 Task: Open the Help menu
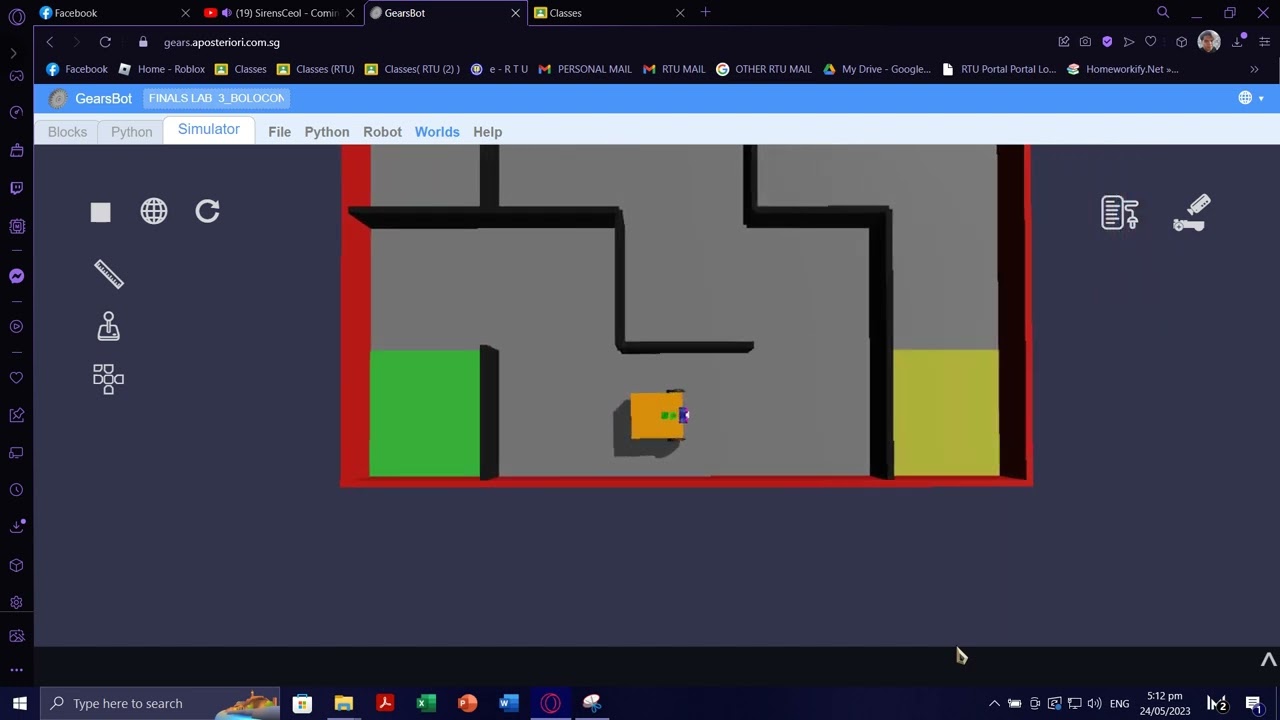click(x=487, y=132)
